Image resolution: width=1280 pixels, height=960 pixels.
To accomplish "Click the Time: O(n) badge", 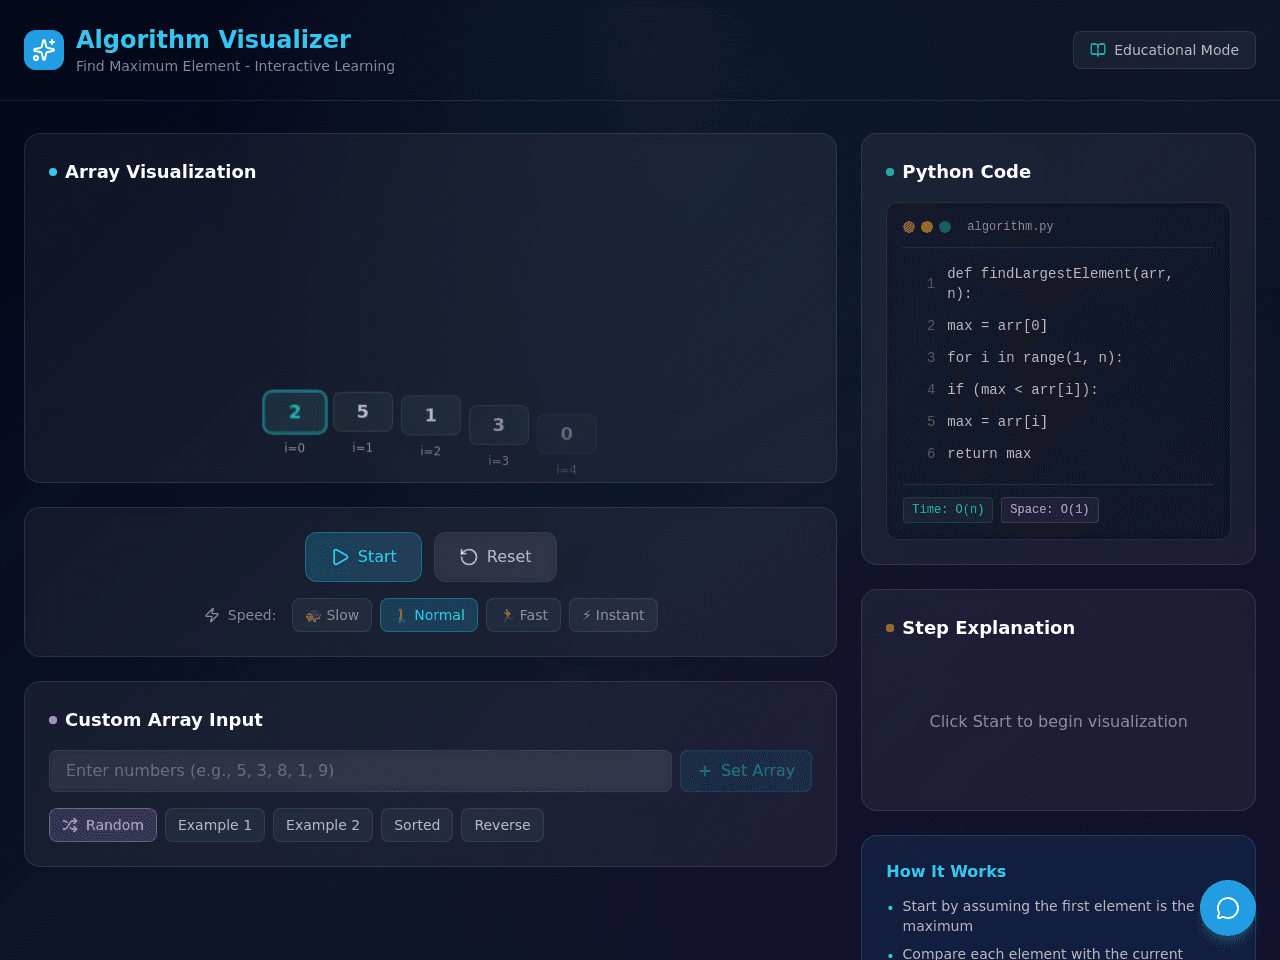I will coord(948,510).
